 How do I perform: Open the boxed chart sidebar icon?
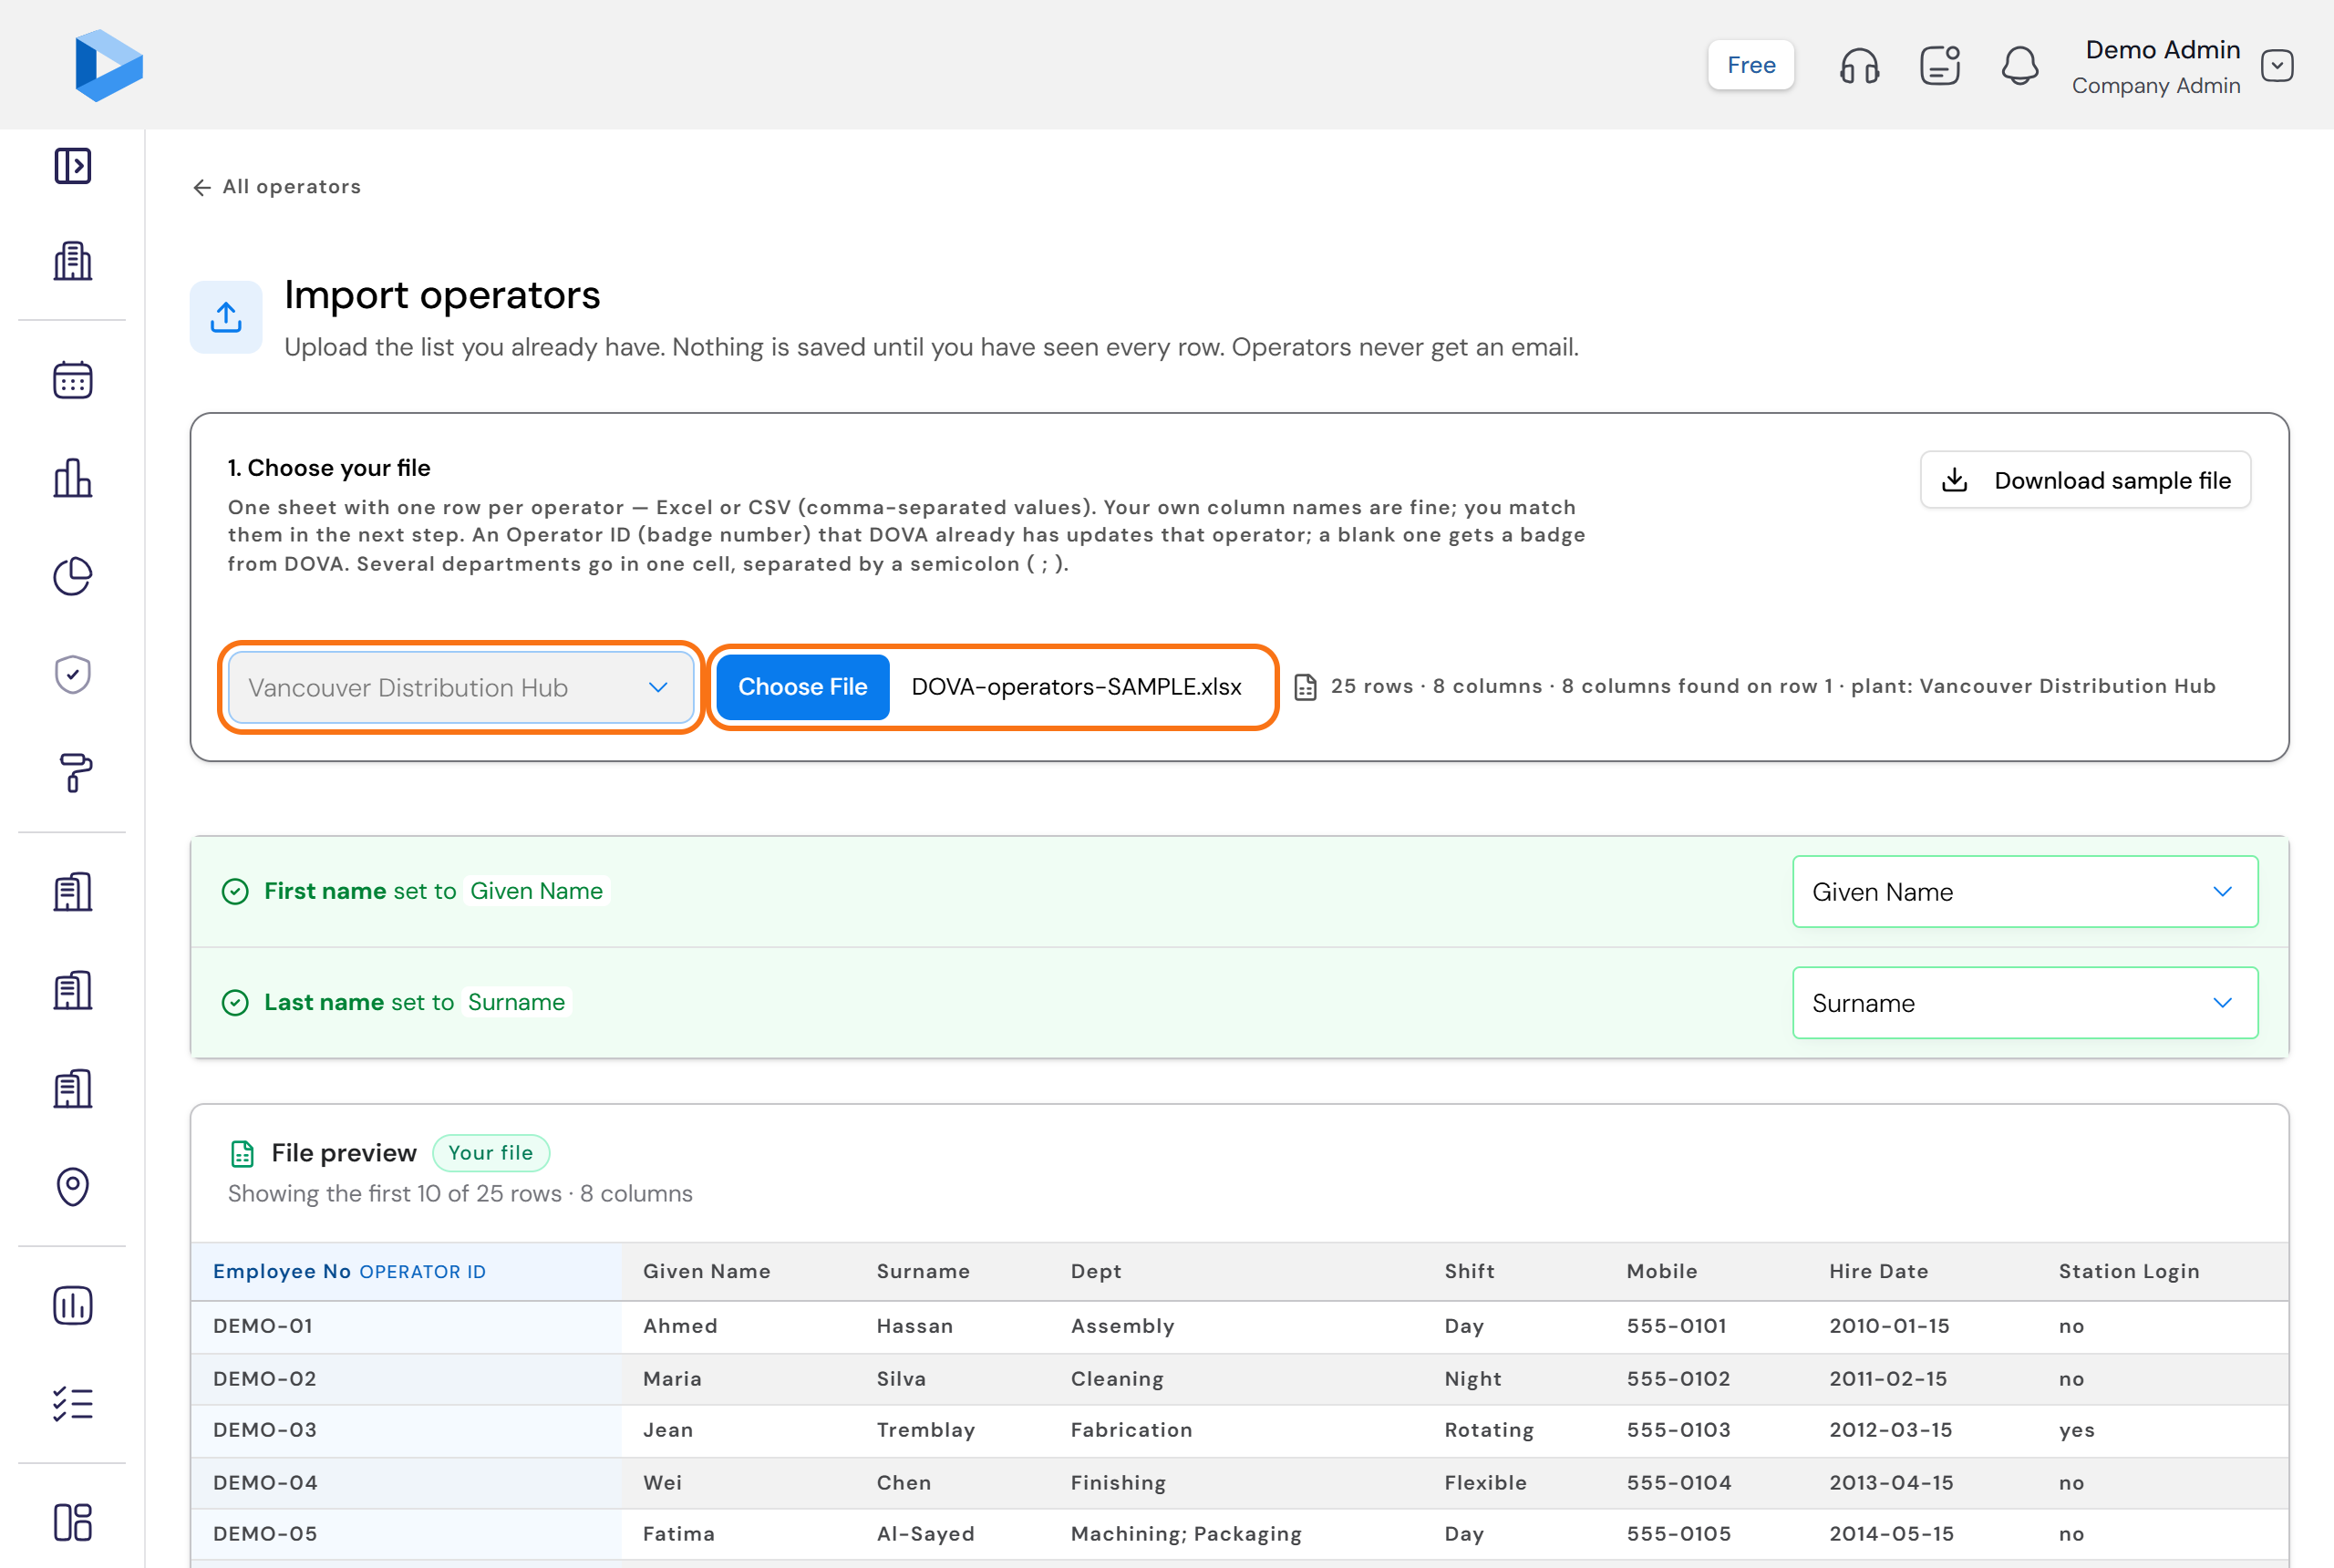pos(73,1306)
